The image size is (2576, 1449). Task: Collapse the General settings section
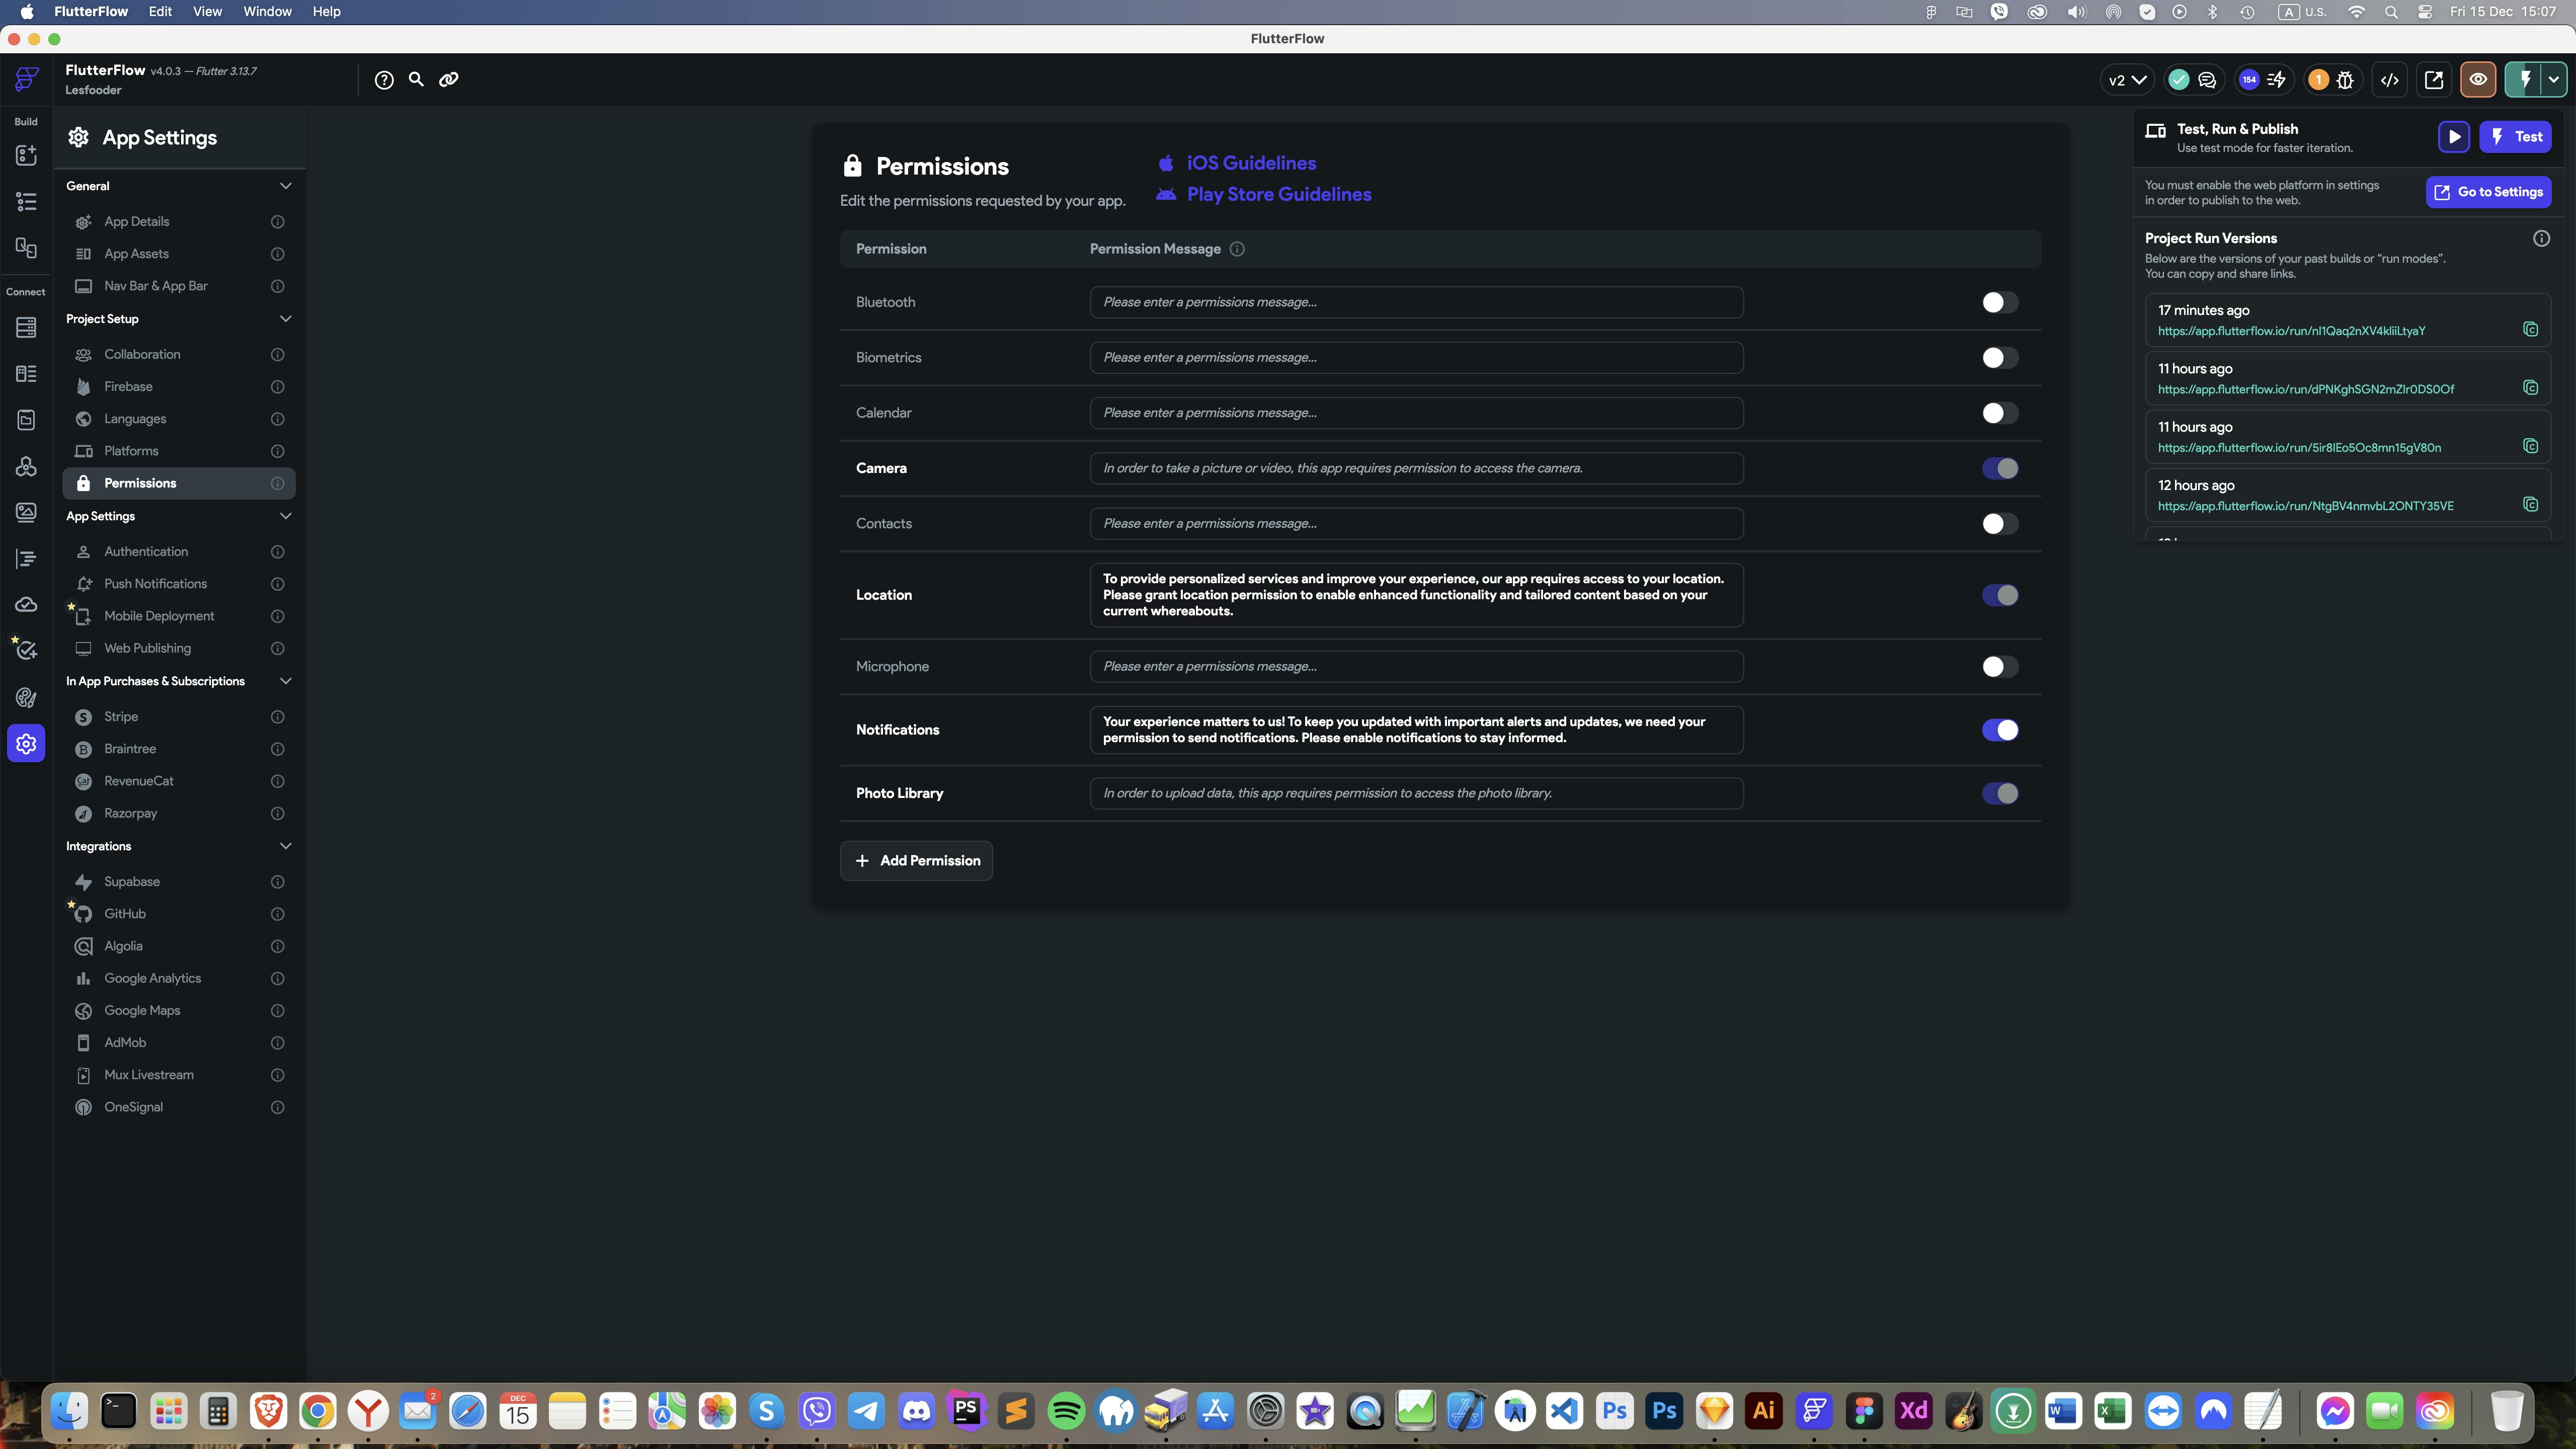click(285, 186)
